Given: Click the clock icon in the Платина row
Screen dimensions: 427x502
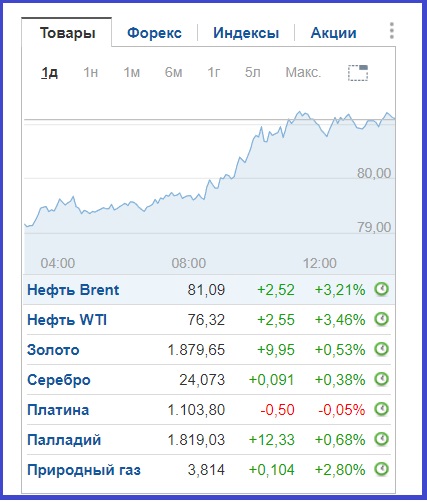Looking at the screenshot, I should coord(381,409).
